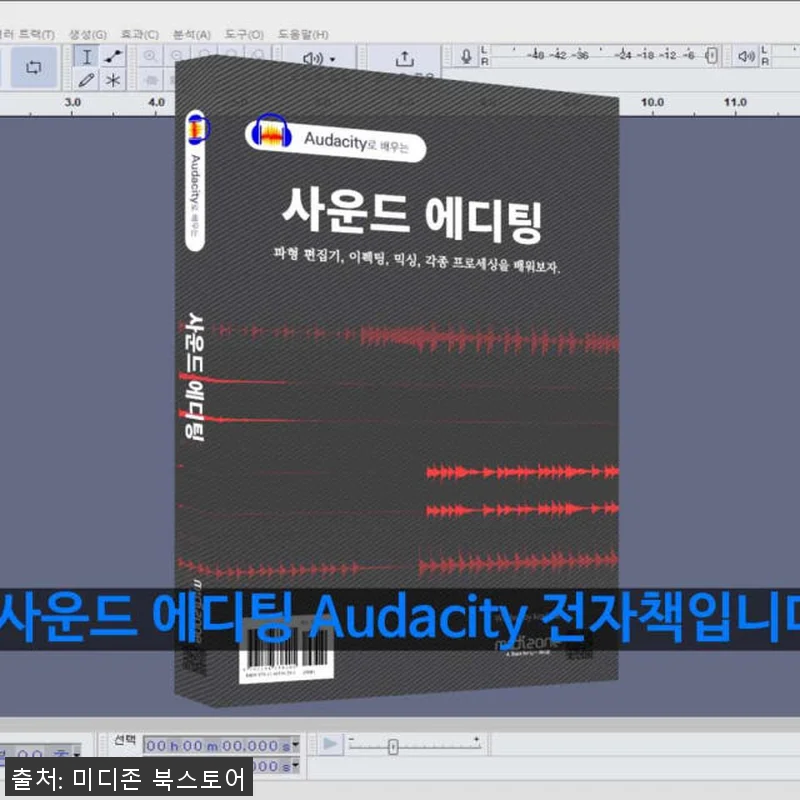Image resolution: width=800 pixels, height=800 pixels.
Task: Click the Share Audio upload icon
Action: (x=405, y=59)
